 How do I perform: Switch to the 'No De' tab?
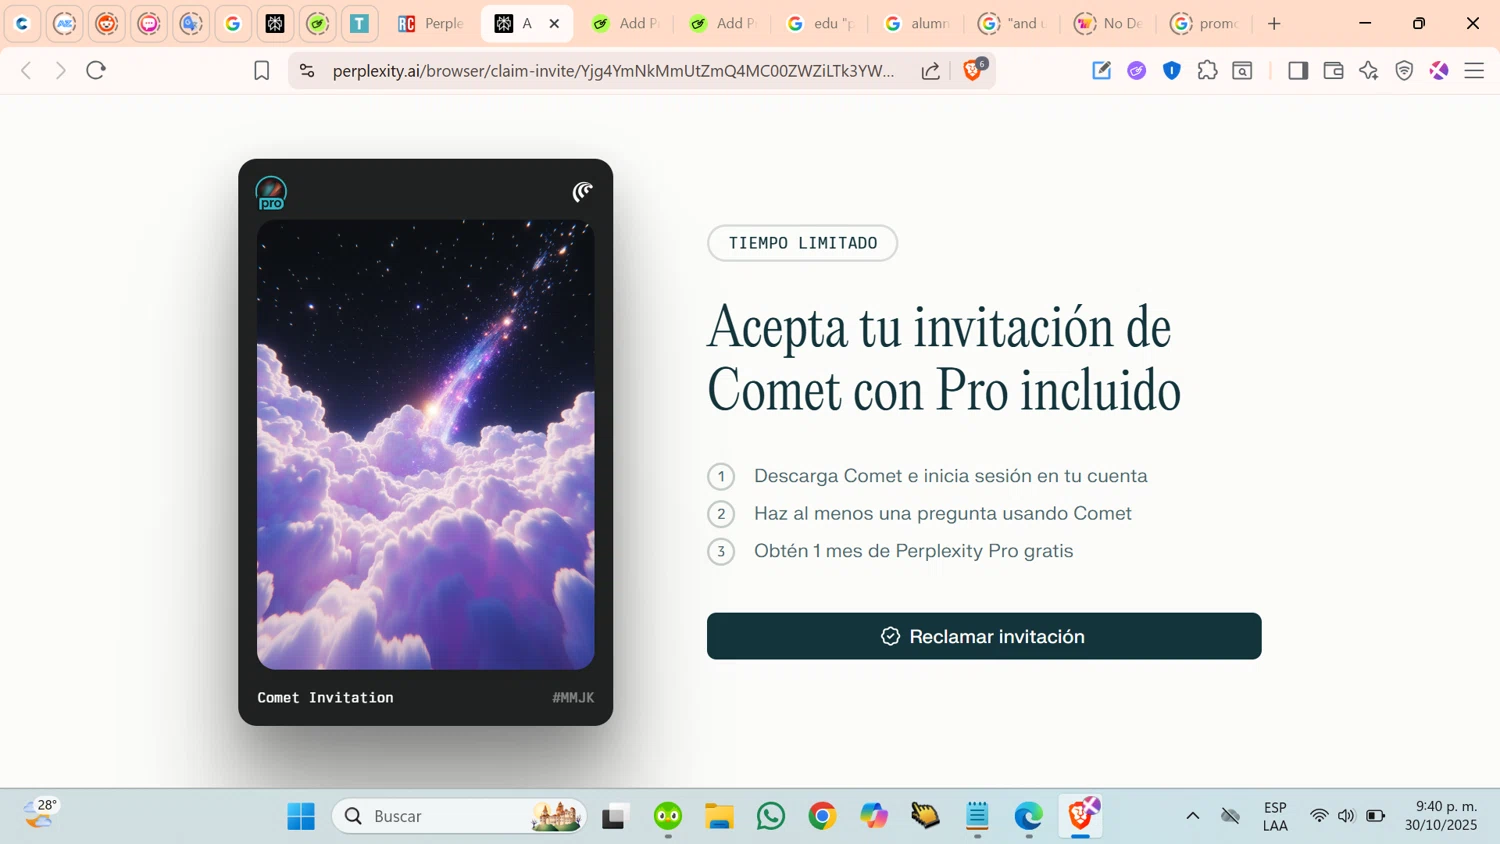coord(1108,23)
